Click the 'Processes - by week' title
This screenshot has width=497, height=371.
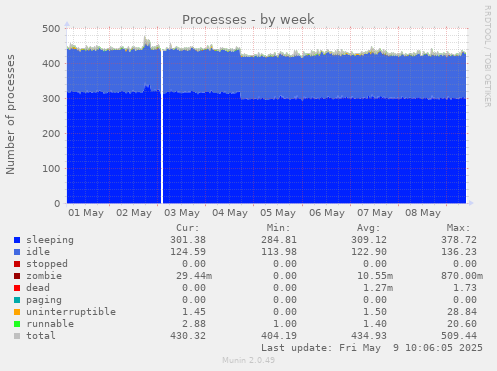[x=248, y=20]
